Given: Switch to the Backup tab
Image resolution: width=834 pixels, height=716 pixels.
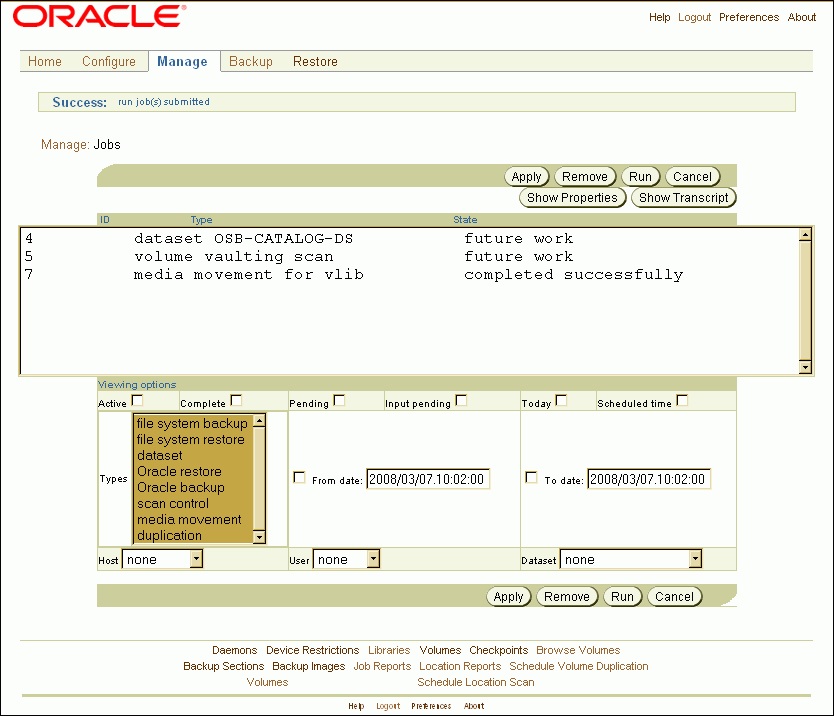Looking at the screenshot, I should point(251,62).
